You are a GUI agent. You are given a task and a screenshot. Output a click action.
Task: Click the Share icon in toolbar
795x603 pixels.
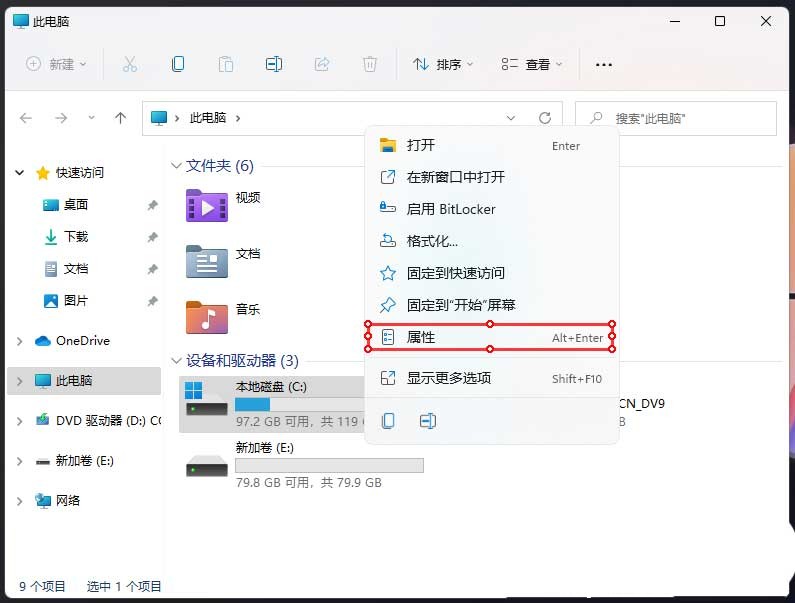[x=321, y=64]
